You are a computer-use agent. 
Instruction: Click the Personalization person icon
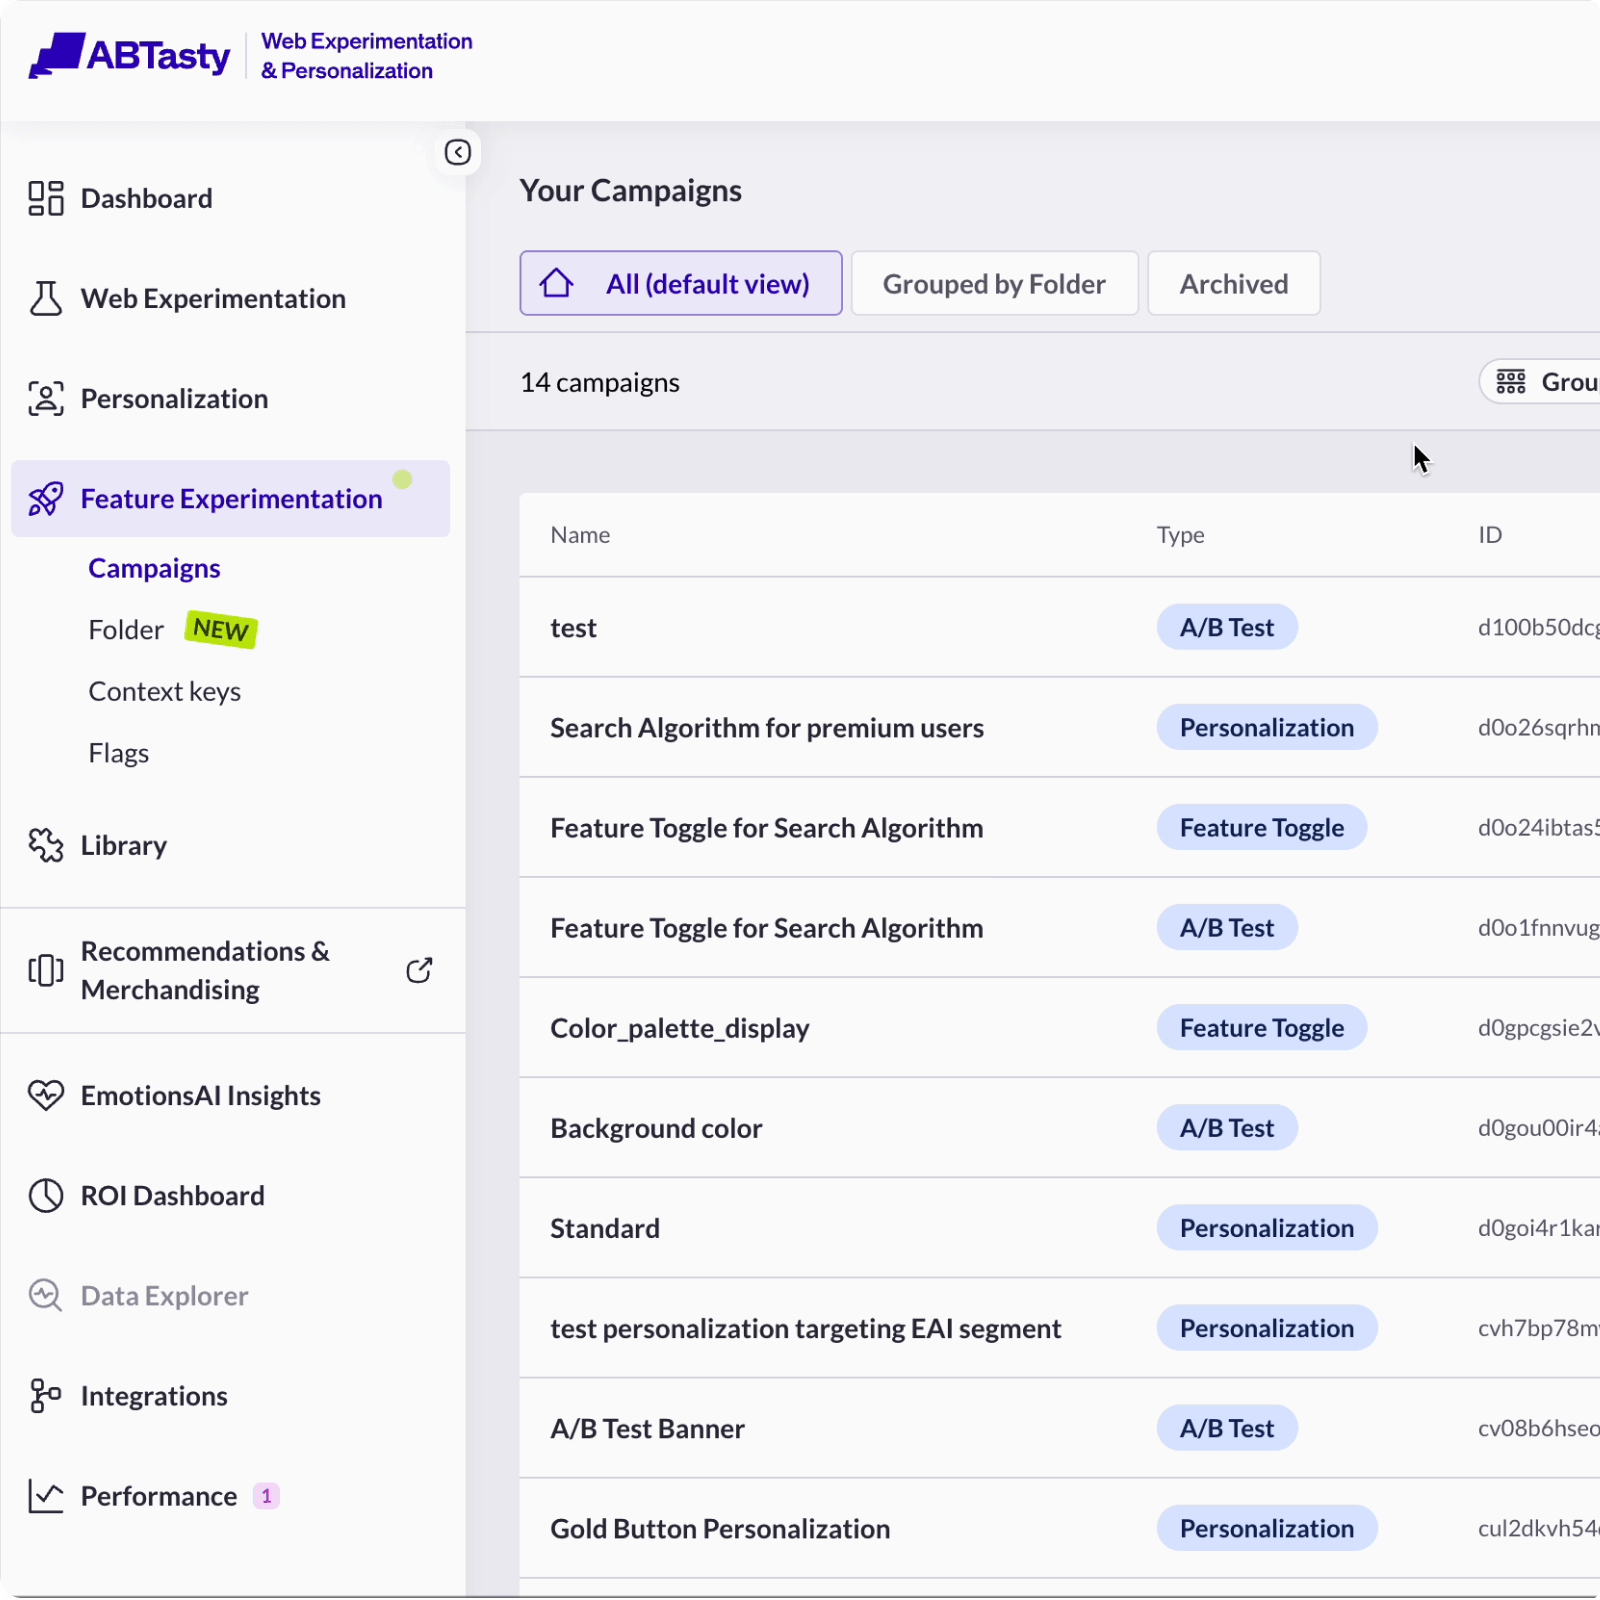pos(46,398)
